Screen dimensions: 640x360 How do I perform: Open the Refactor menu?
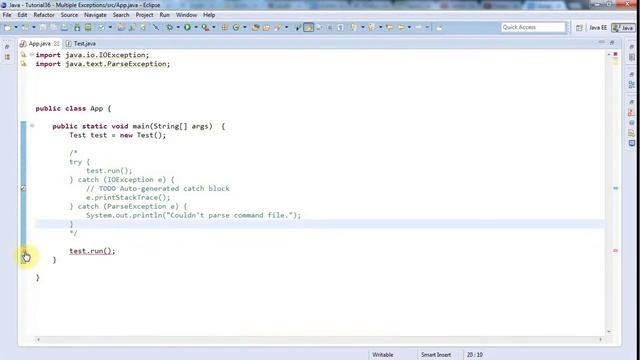[44, 15]
